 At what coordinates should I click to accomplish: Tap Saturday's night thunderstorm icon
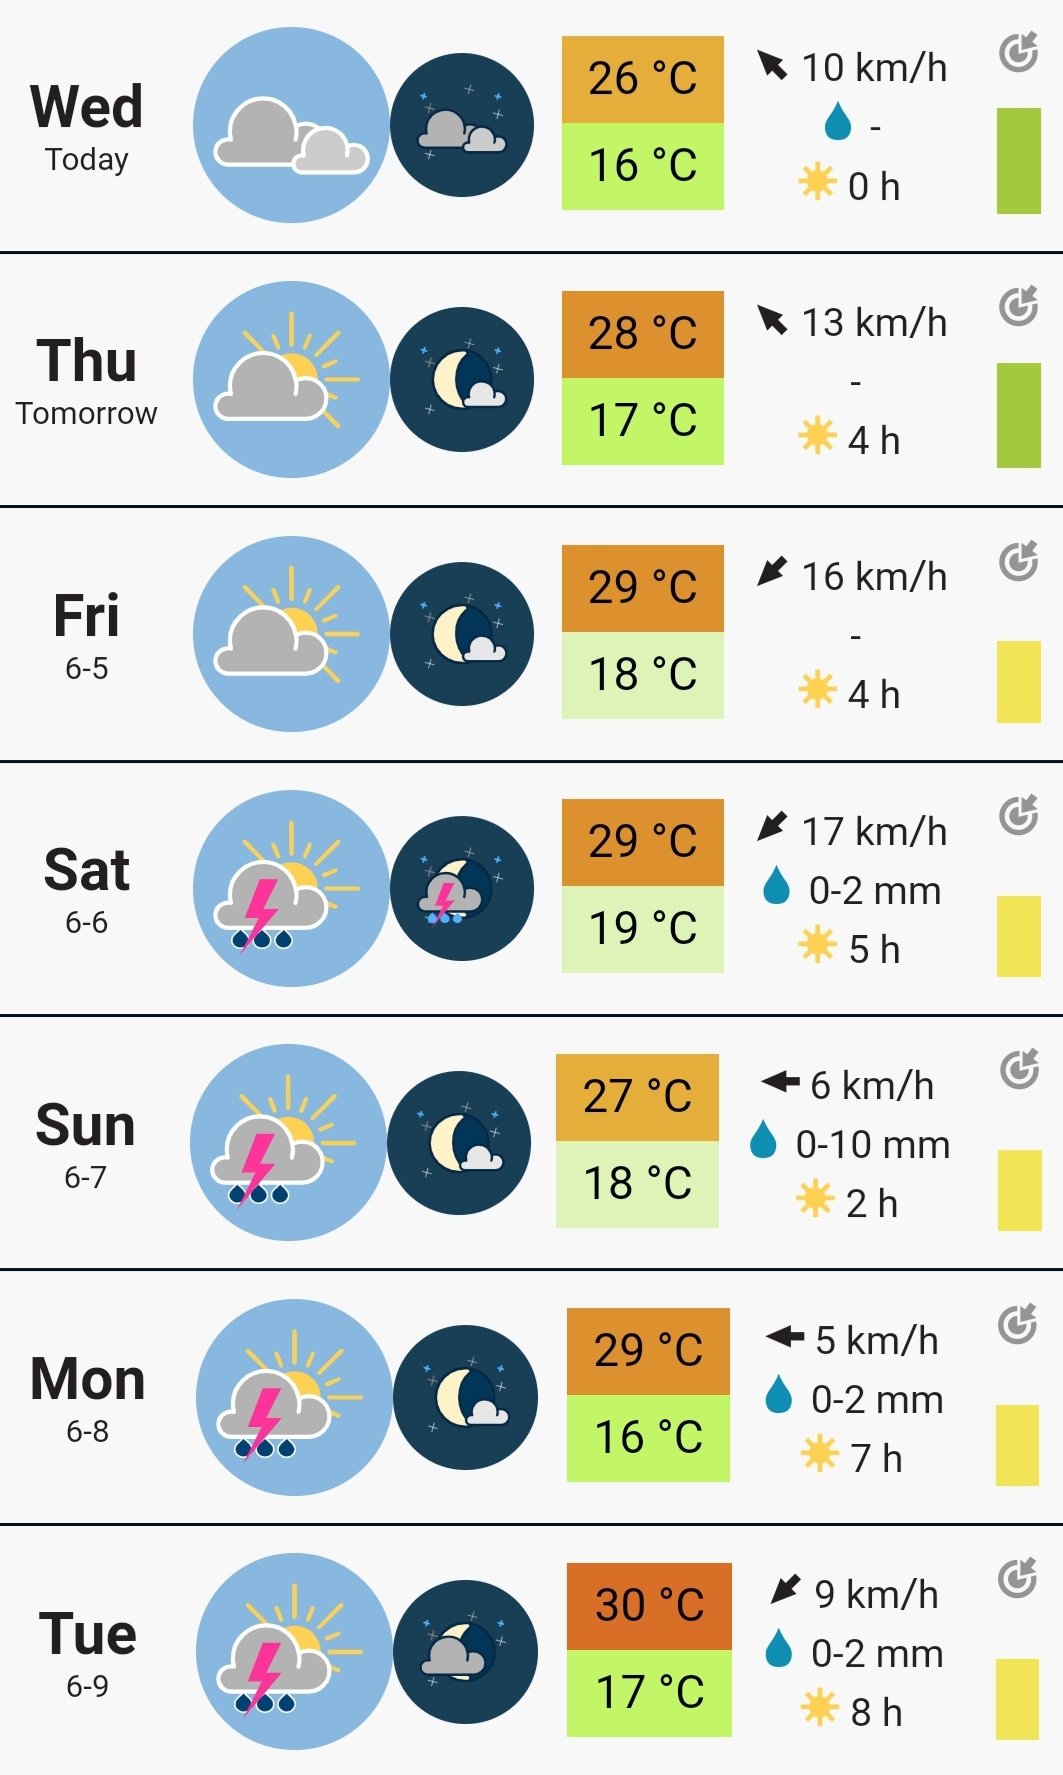click(x=462, y=888)
